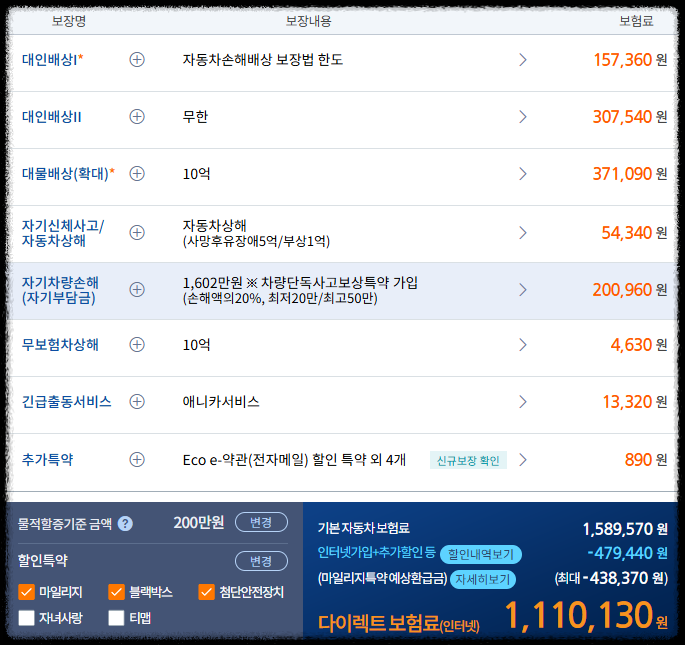This screenshot has height=645, width=685.
Task: Click the 200,960 원 premium amount
Action: point(630,289)
